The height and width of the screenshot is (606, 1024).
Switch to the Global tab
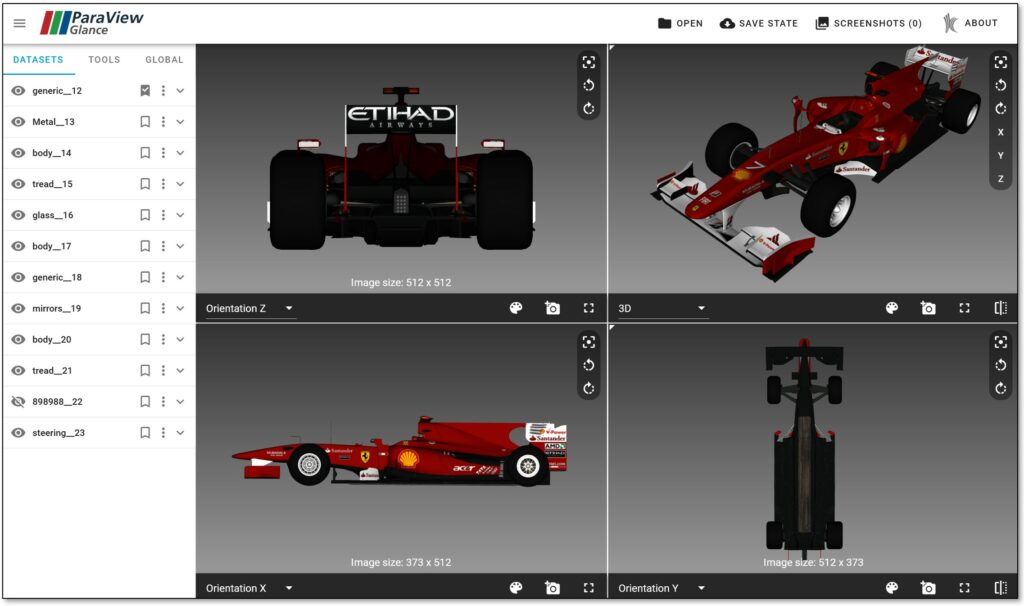coord(164,59)
